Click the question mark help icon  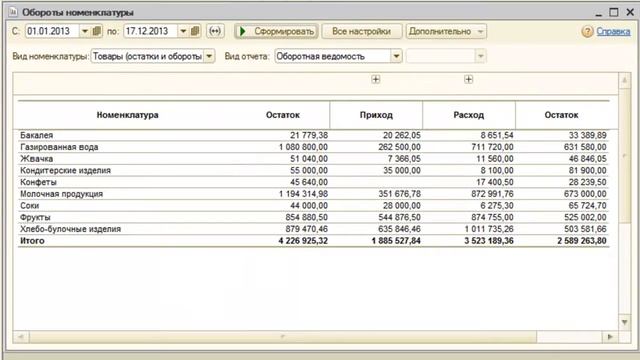587,31
